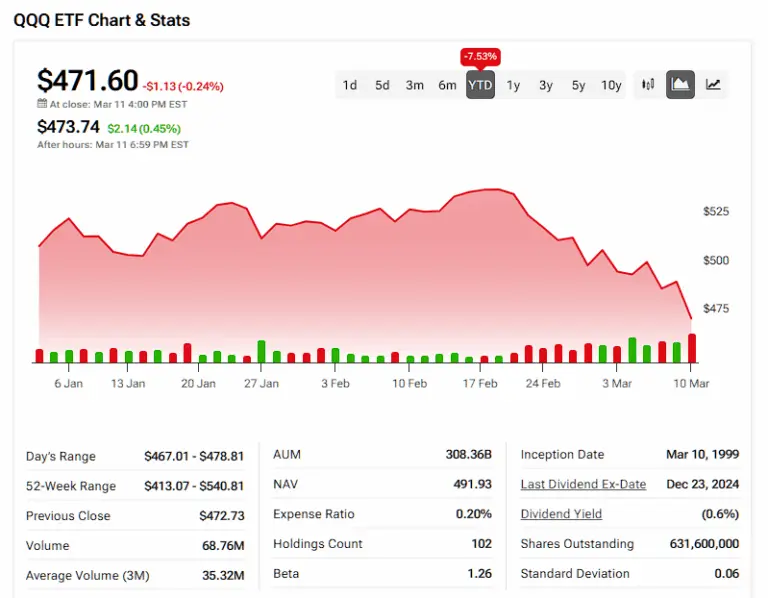Click the Day's Range value $467.01 - $478.81

point(194,456)
